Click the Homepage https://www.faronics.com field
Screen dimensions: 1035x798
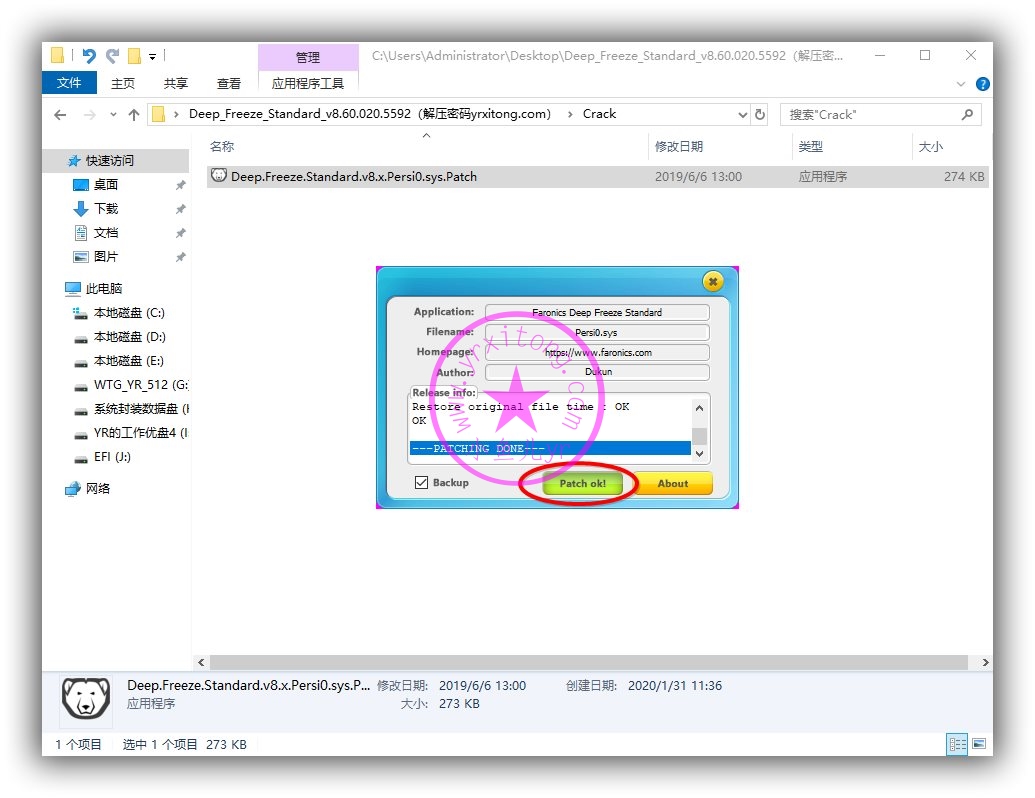pos(597,352)
